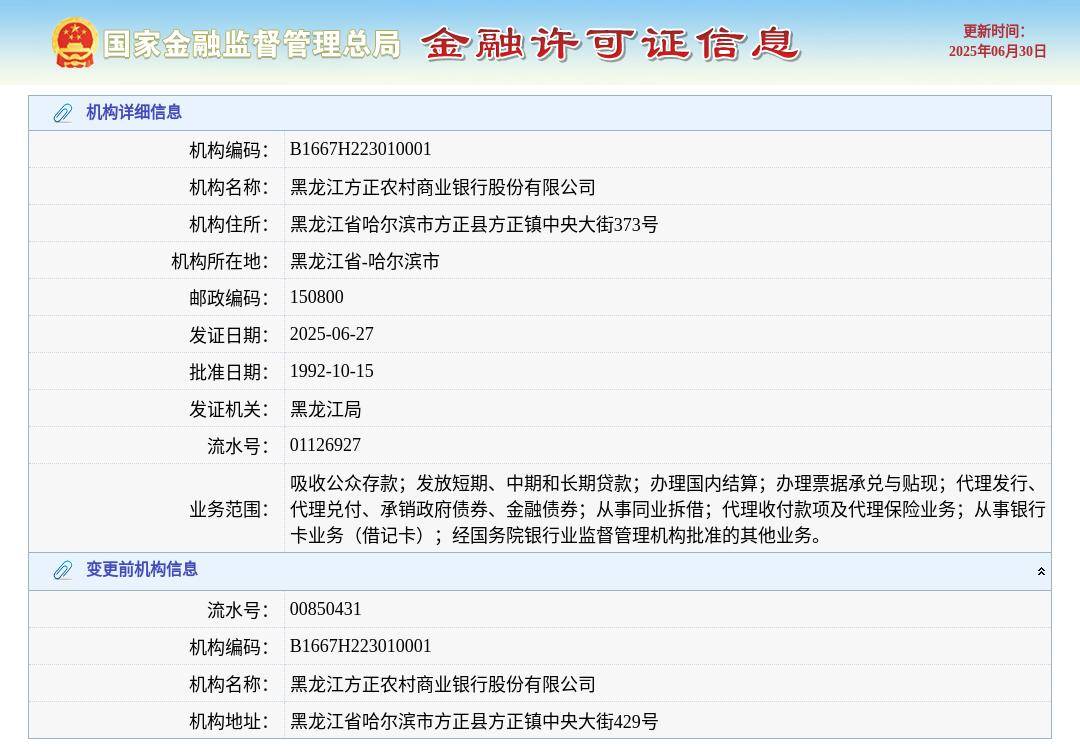Click the 邮政编码 field label
Image resolution: width=1080 pixels, height=753 pixels.
coord(229,298)
